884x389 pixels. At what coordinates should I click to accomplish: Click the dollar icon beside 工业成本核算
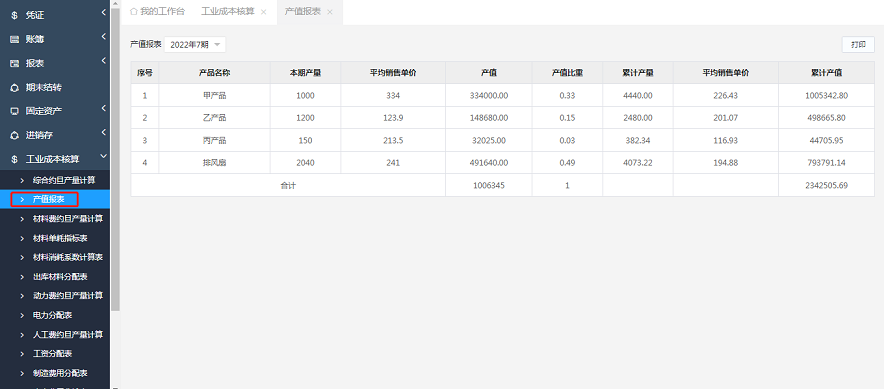click(x=15, y=159)
